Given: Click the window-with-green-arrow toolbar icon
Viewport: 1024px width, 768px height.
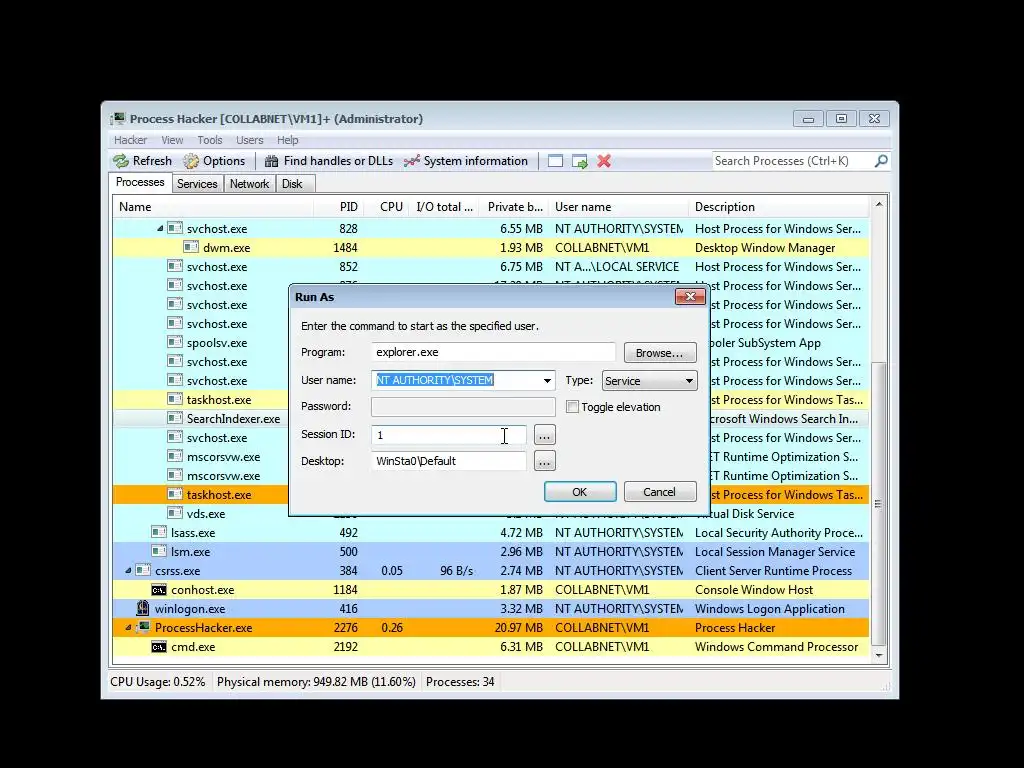Looking at the screenshot, I should tap(579, 161).
